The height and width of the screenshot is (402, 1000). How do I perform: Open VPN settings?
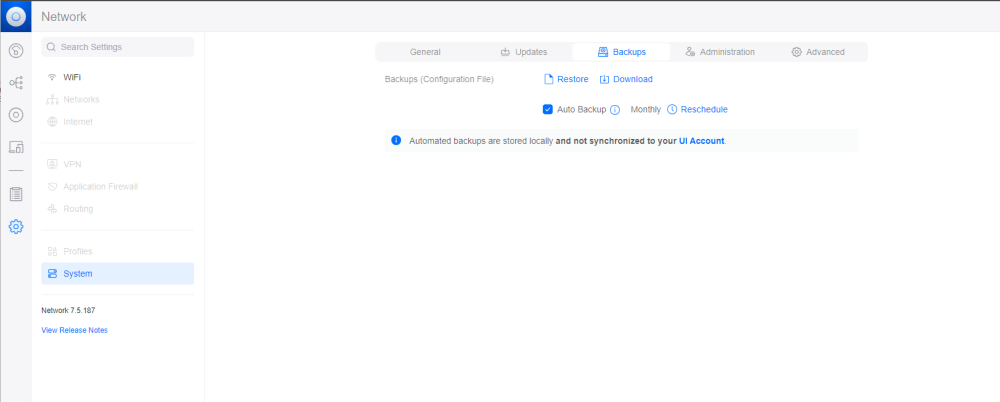(117, 165)
